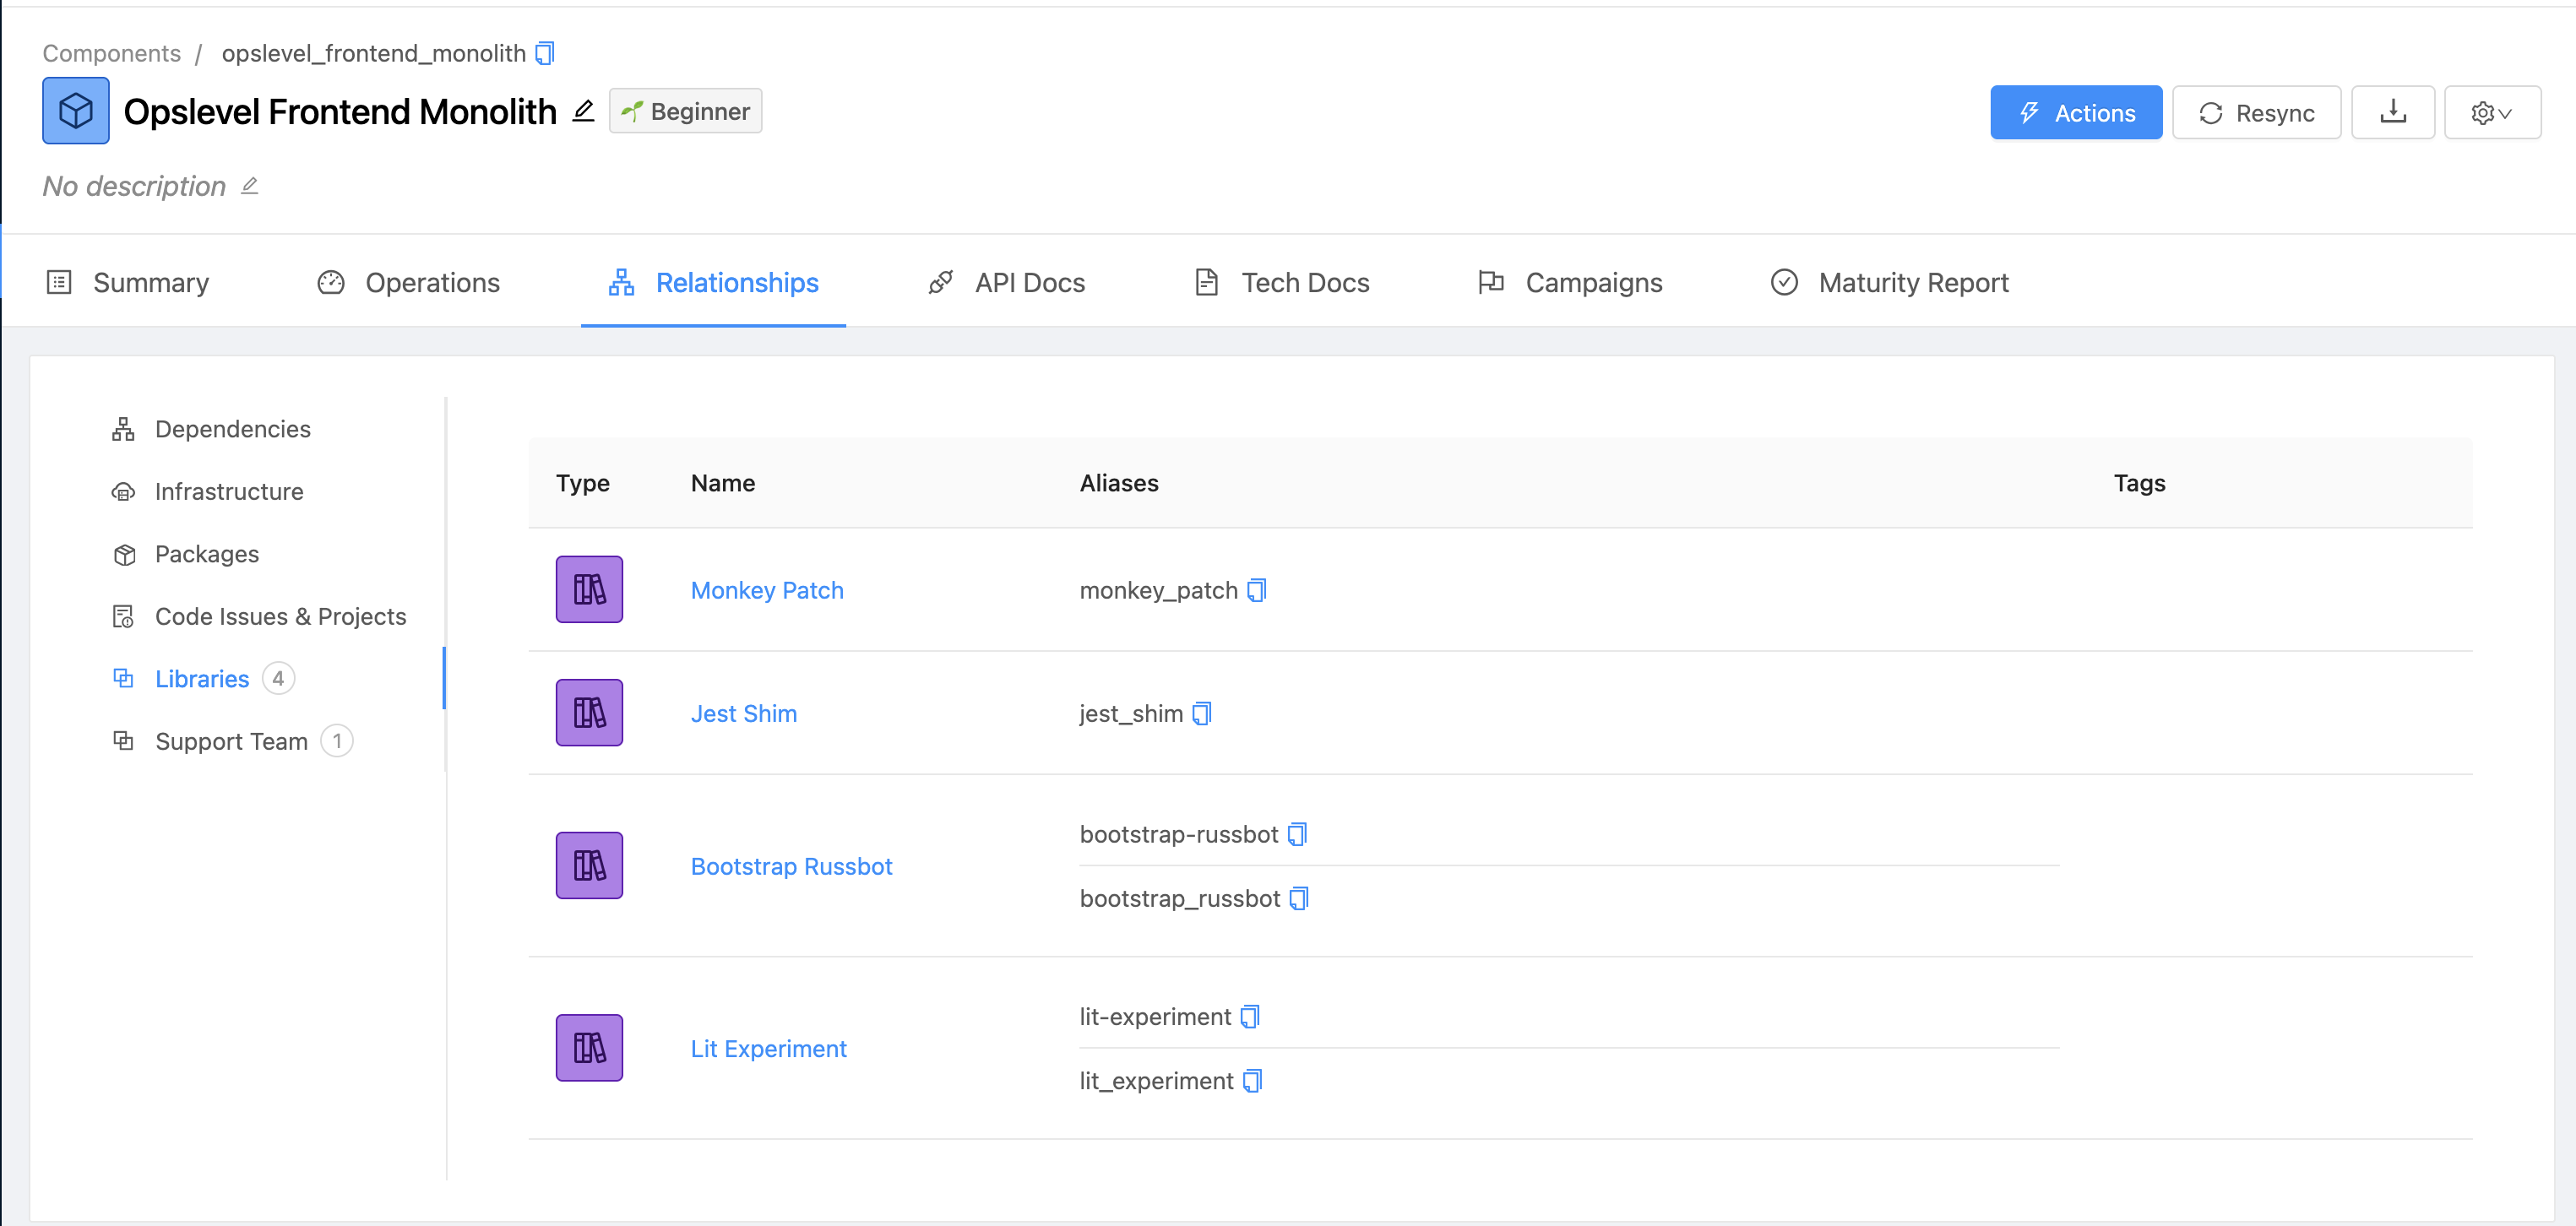Open Code Issues & Projects section
This screenshot has width=2576, height=1226.
click(280, 616)
